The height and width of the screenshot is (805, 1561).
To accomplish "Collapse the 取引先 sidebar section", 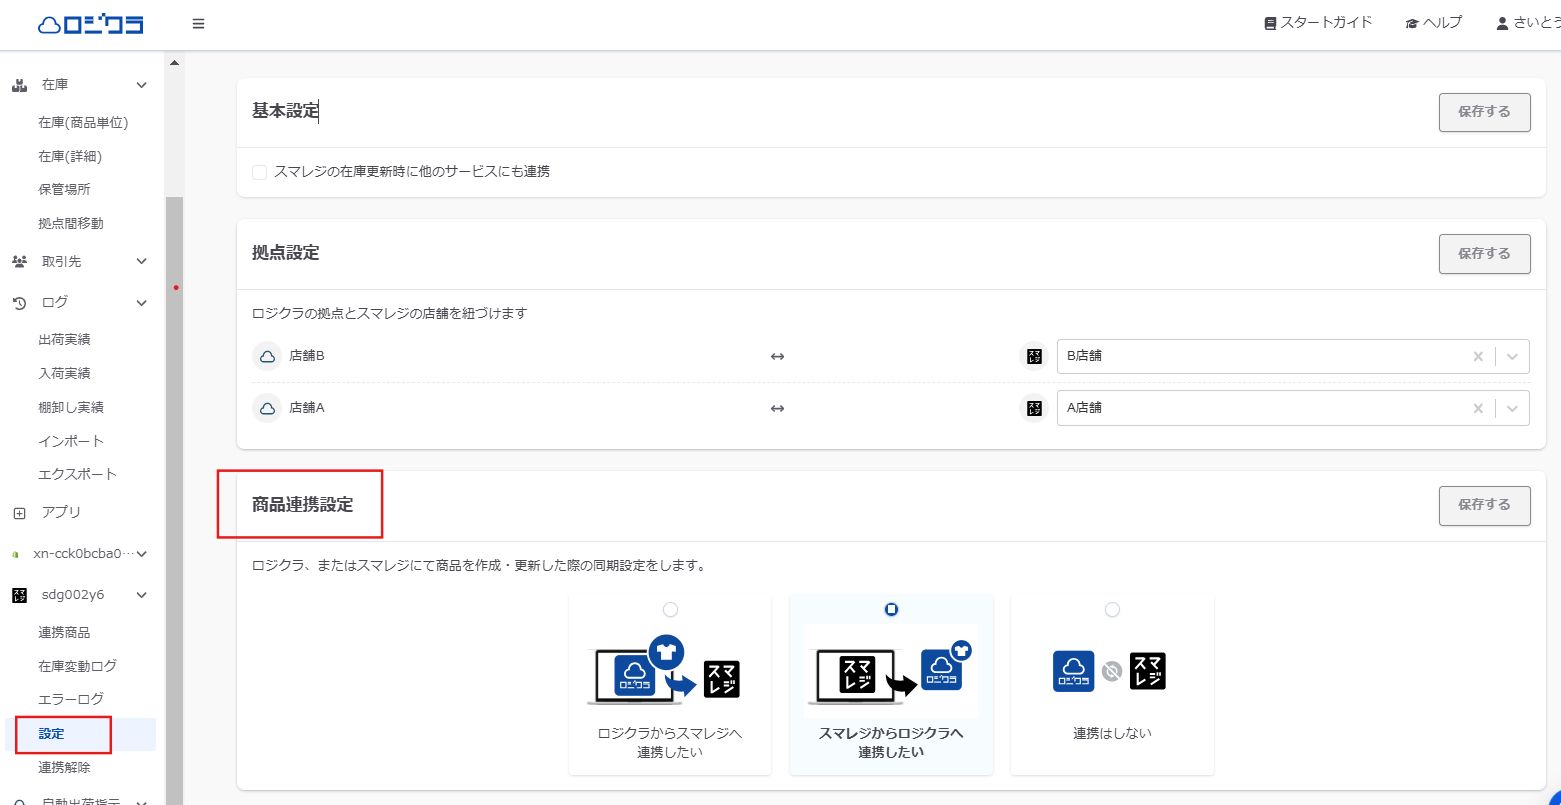I will point(142,262).
